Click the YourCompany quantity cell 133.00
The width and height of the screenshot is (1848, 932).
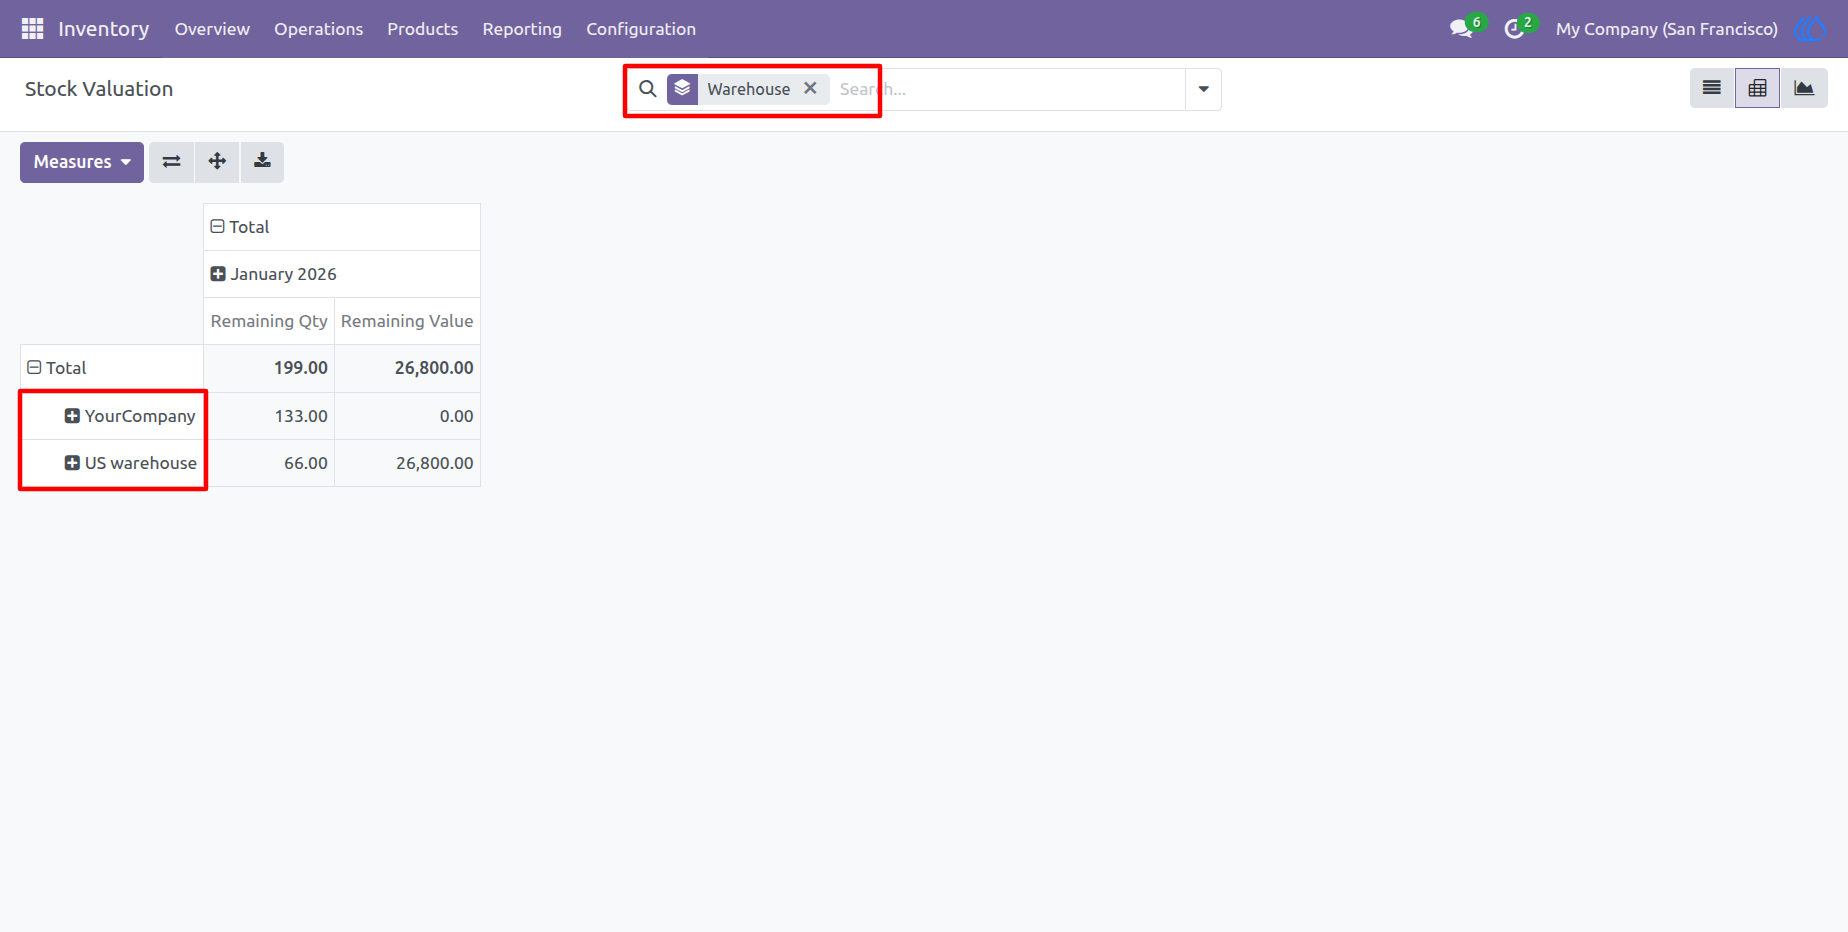click(269, 416)
